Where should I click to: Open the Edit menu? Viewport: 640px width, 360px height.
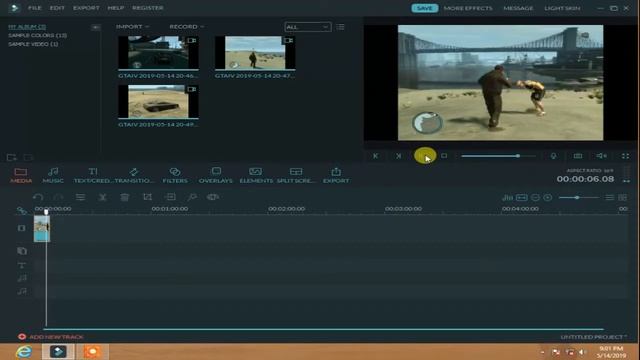tap(57, 8)
